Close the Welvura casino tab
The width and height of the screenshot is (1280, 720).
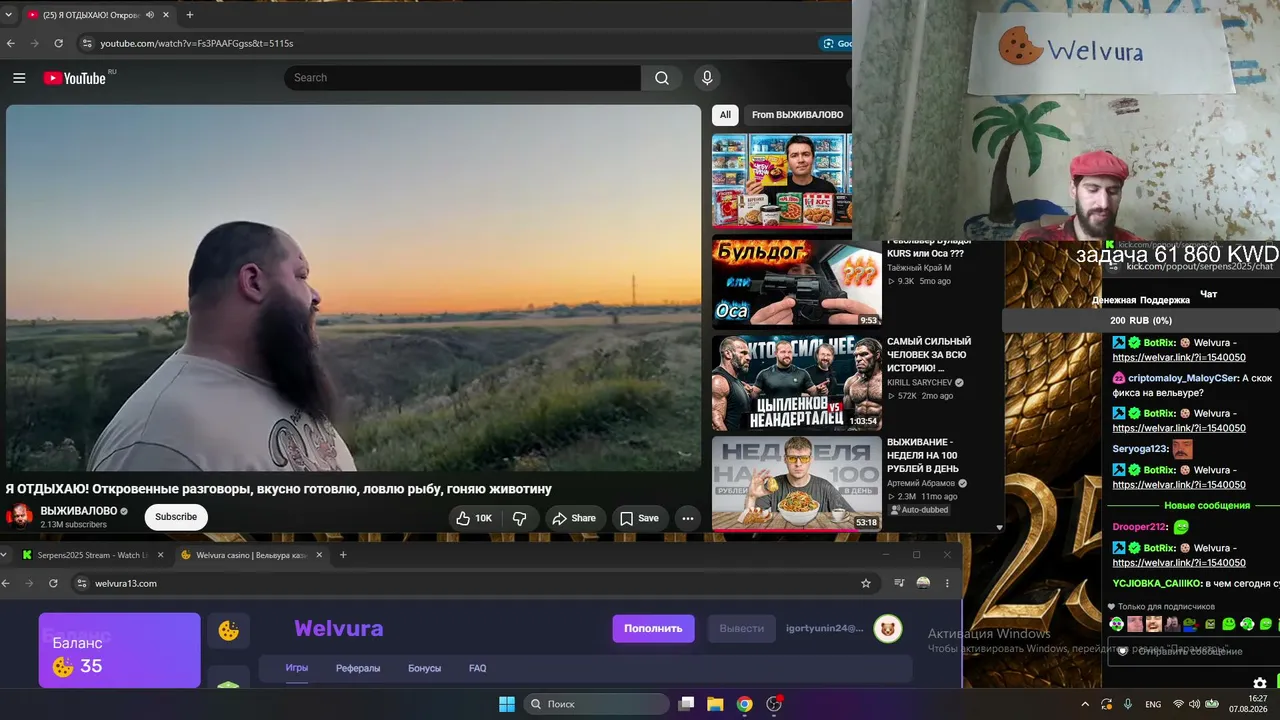tap(319, 555)
